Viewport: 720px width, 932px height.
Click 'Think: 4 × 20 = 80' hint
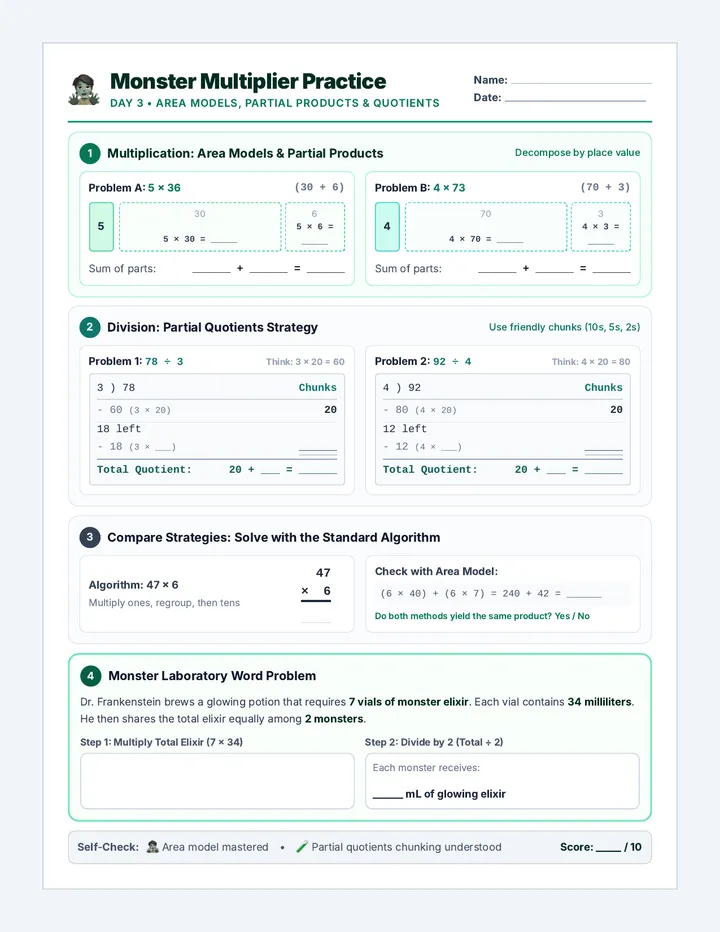point(591,361)
